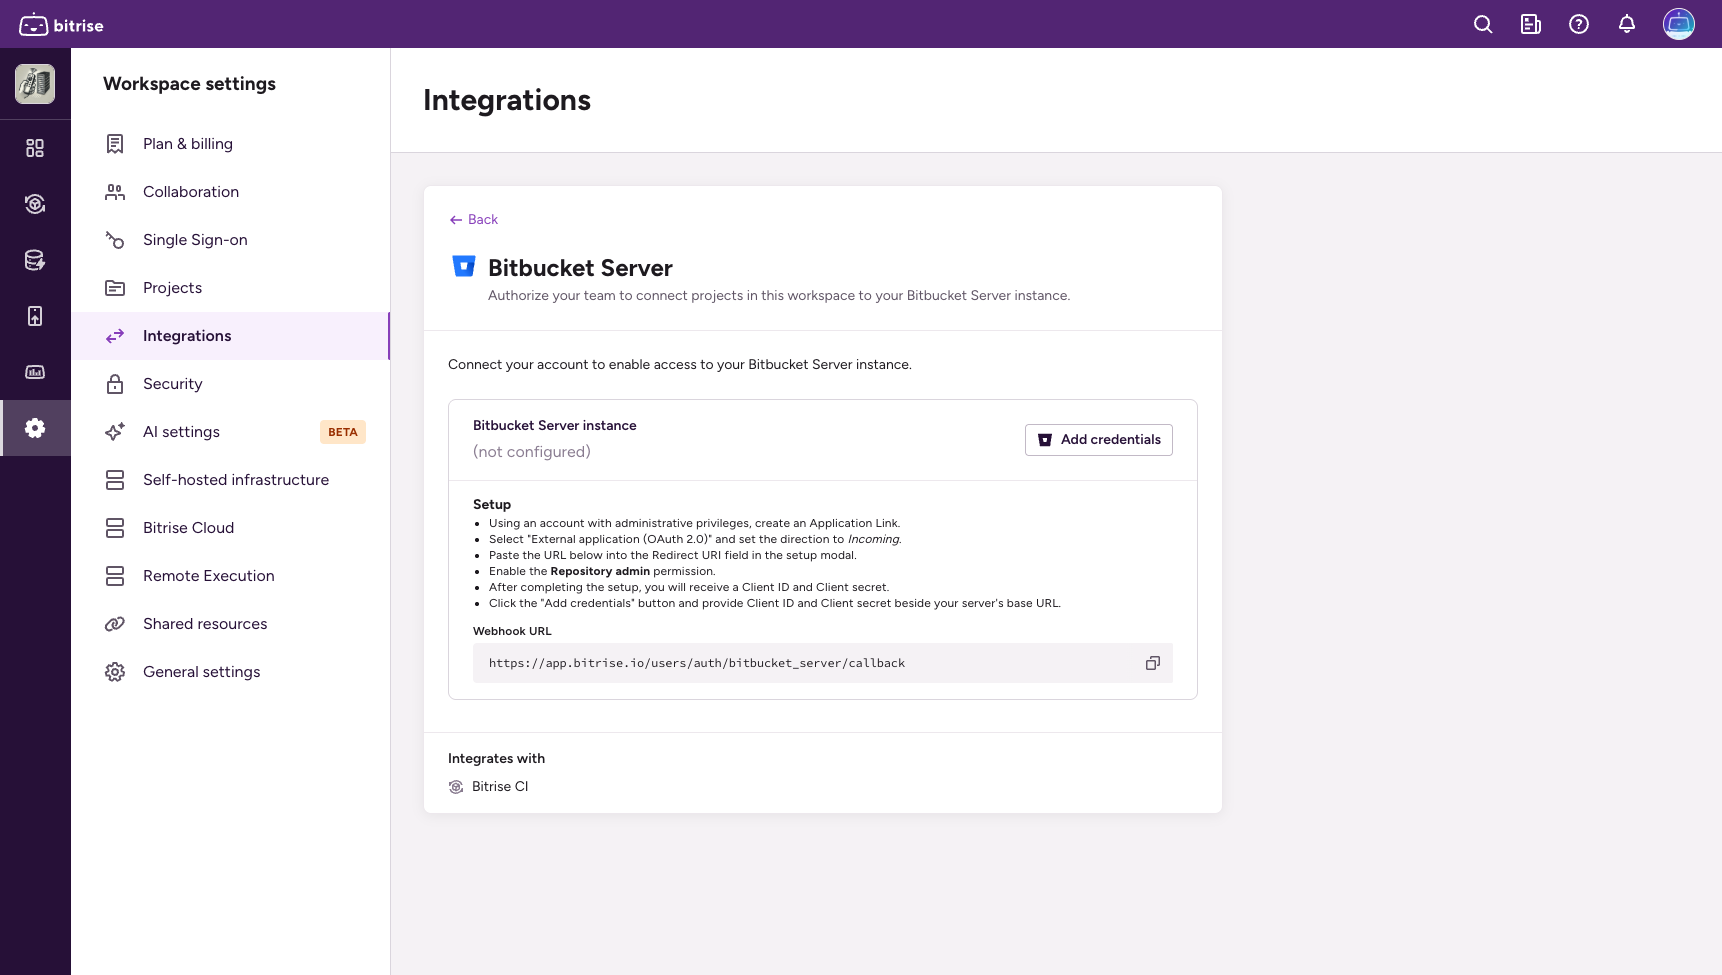Open Single Sign-on settings
Viewport: 1722px width, 975px height.
pyautogui.click(x=194, y=239)
